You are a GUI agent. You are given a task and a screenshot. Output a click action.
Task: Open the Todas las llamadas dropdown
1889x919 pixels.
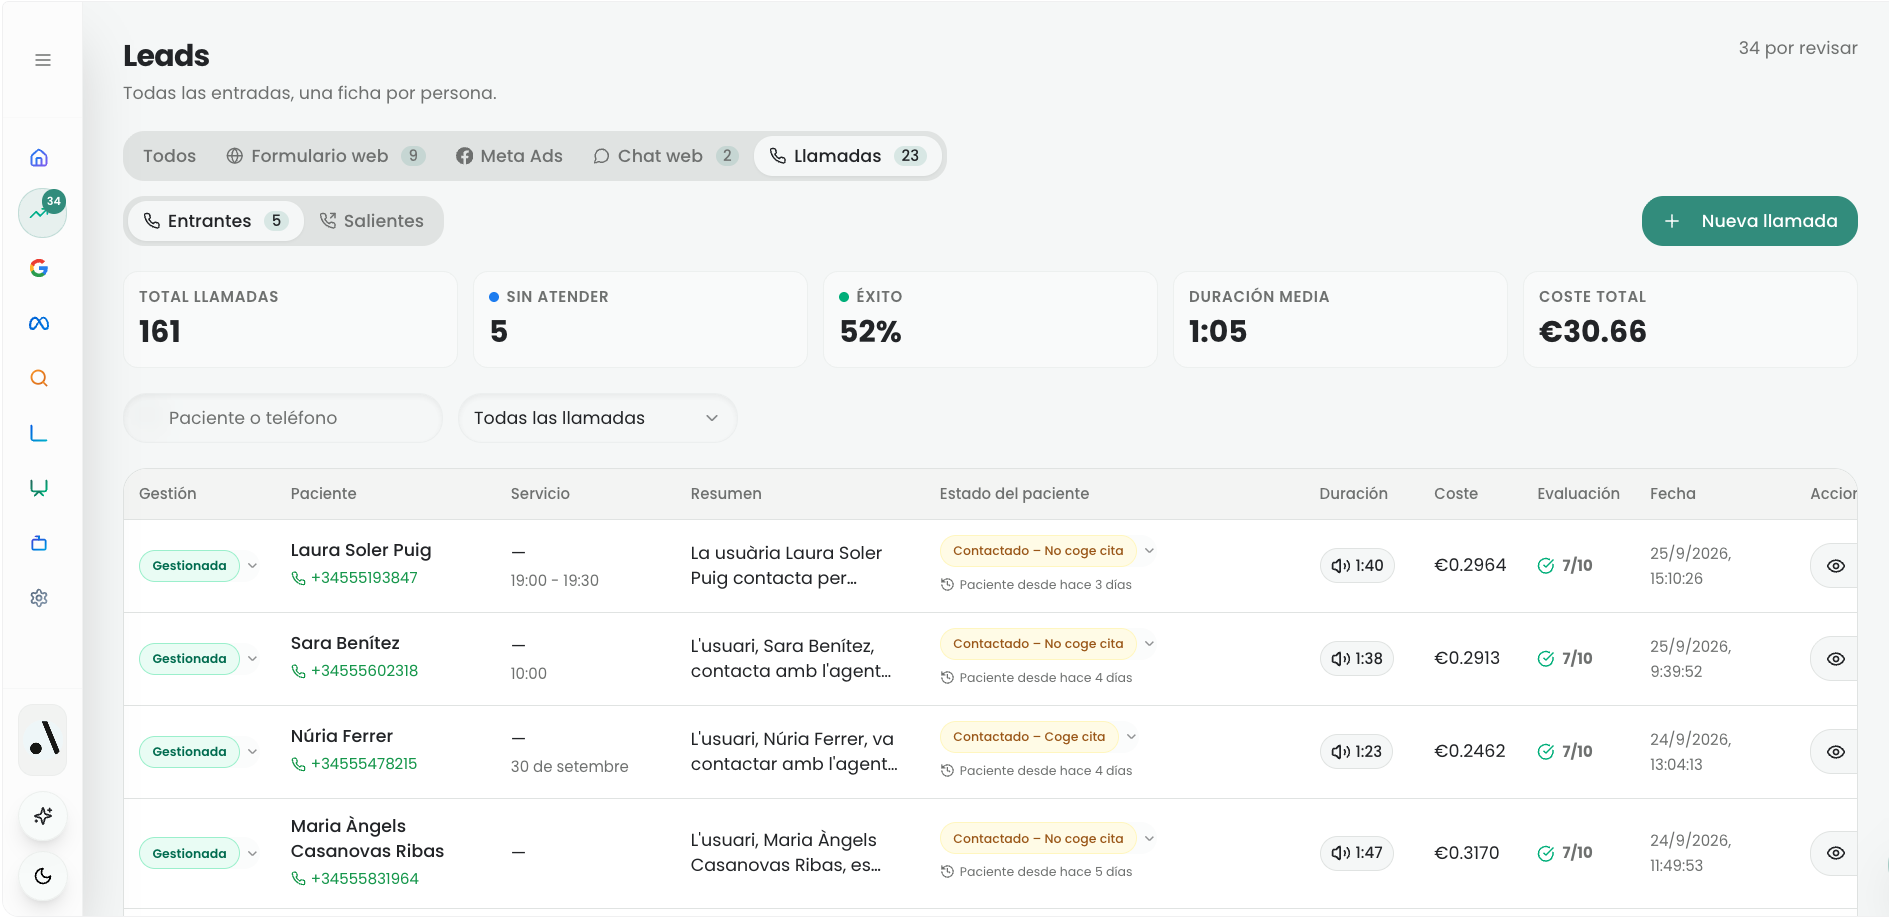(x=597, y=418)
